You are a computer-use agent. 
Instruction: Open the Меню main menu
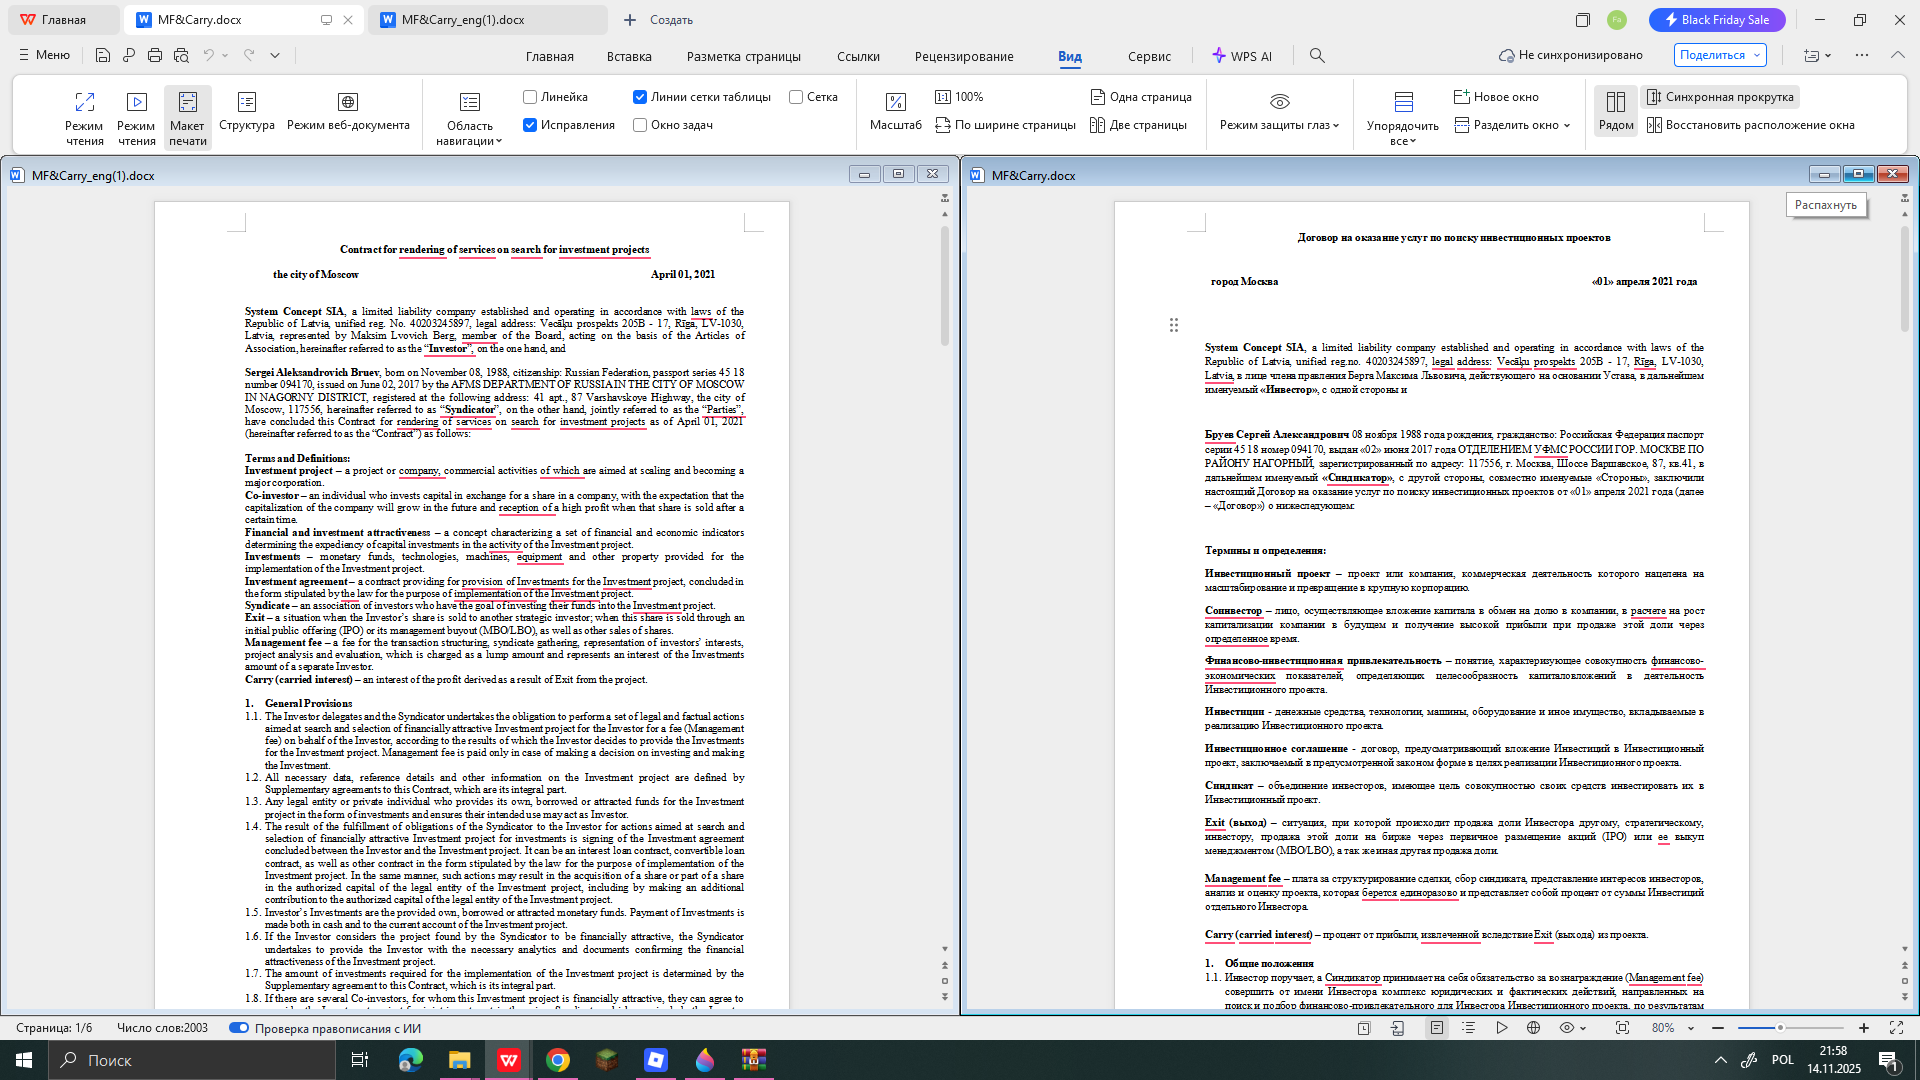click(x=44, y=55)
